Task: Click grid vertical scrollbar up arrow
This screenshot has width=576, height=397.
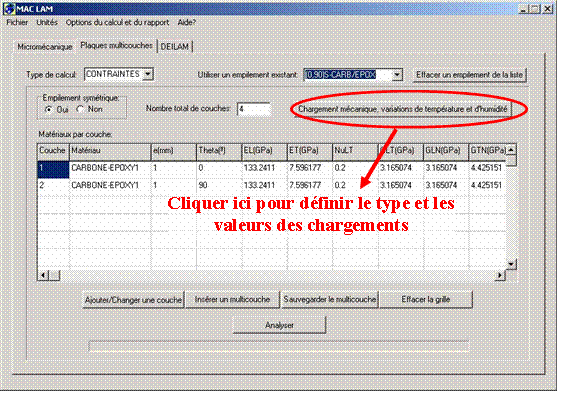Action: 511,150
